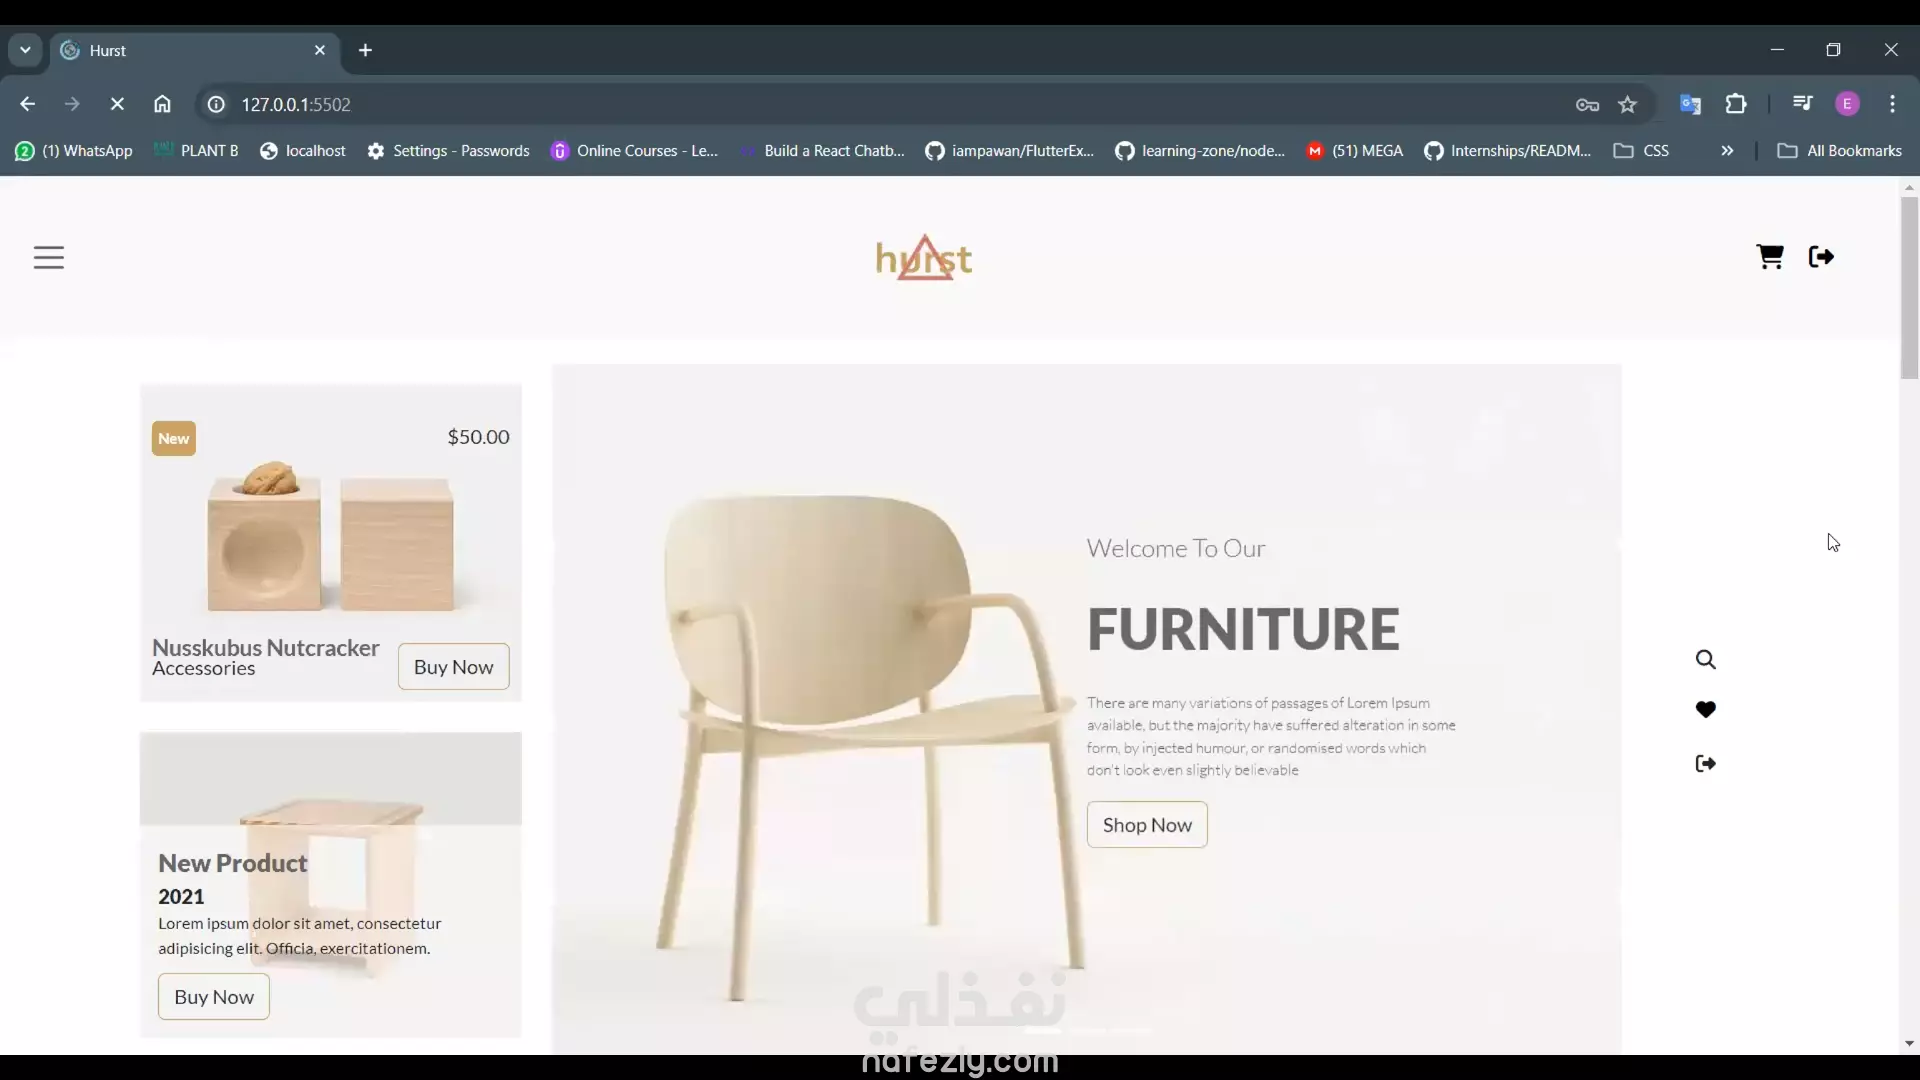Click the sign-out icon below the heart
This screenshot has width=1920, height=1080.
(1706, 764)
